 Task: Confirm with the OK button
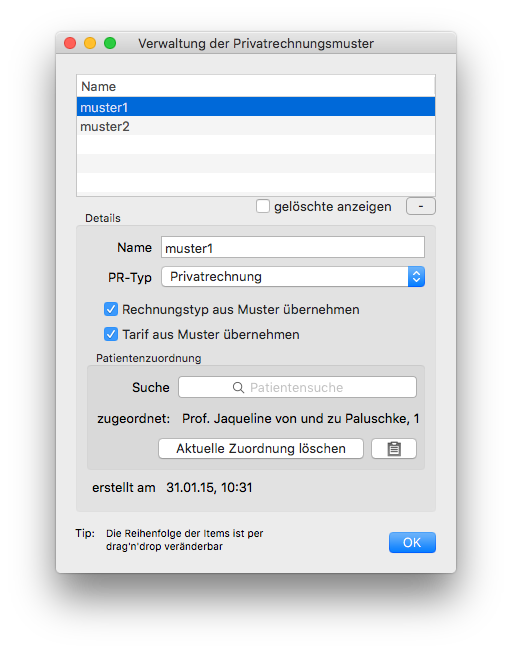[412, 542]
